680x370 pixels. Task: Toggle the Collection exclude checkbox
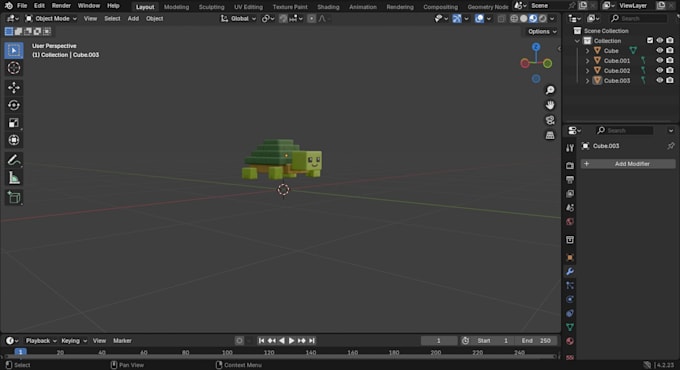(x=650, y=40)
